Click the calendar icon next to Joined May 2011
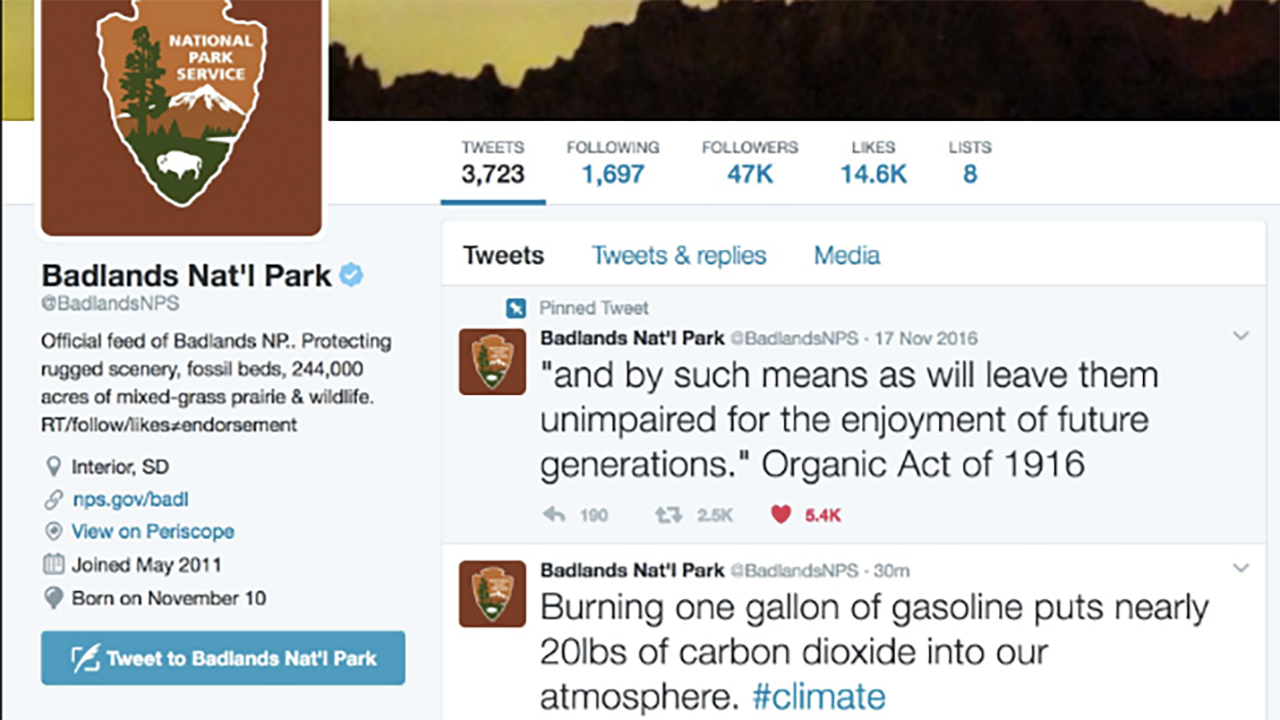The height and width of the screenshot is (720, 1280). click(x=54, y=565)
